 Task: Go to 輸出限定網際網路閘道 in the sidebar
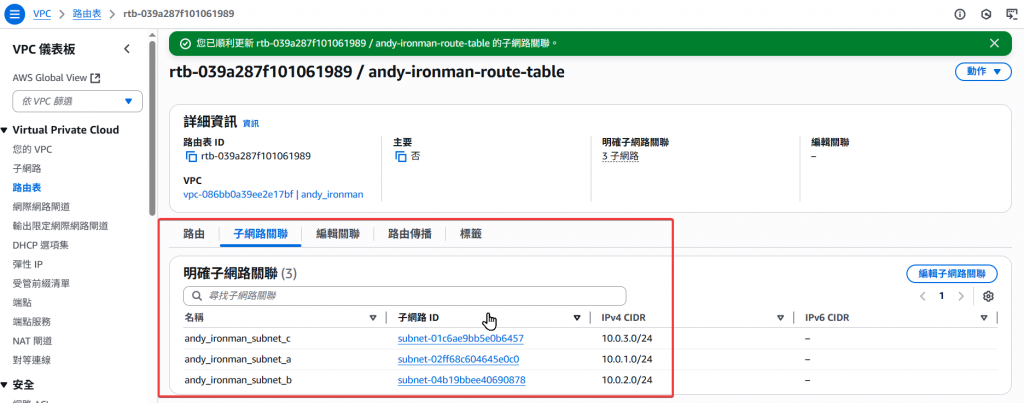[60, 226]
